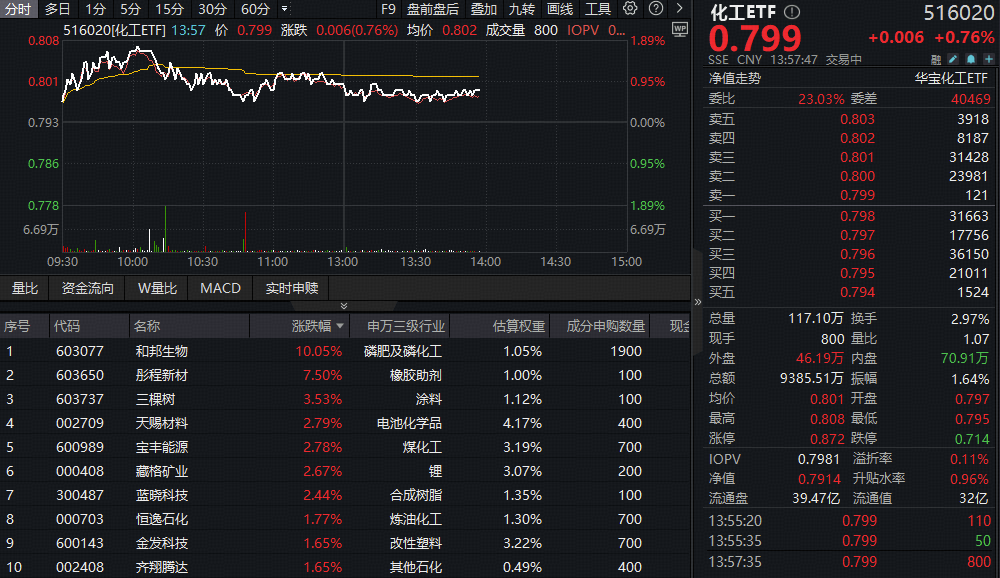Toggle 盘前盘后 pre/post market display
The image size is (1000, 578).
pos(433,9)
